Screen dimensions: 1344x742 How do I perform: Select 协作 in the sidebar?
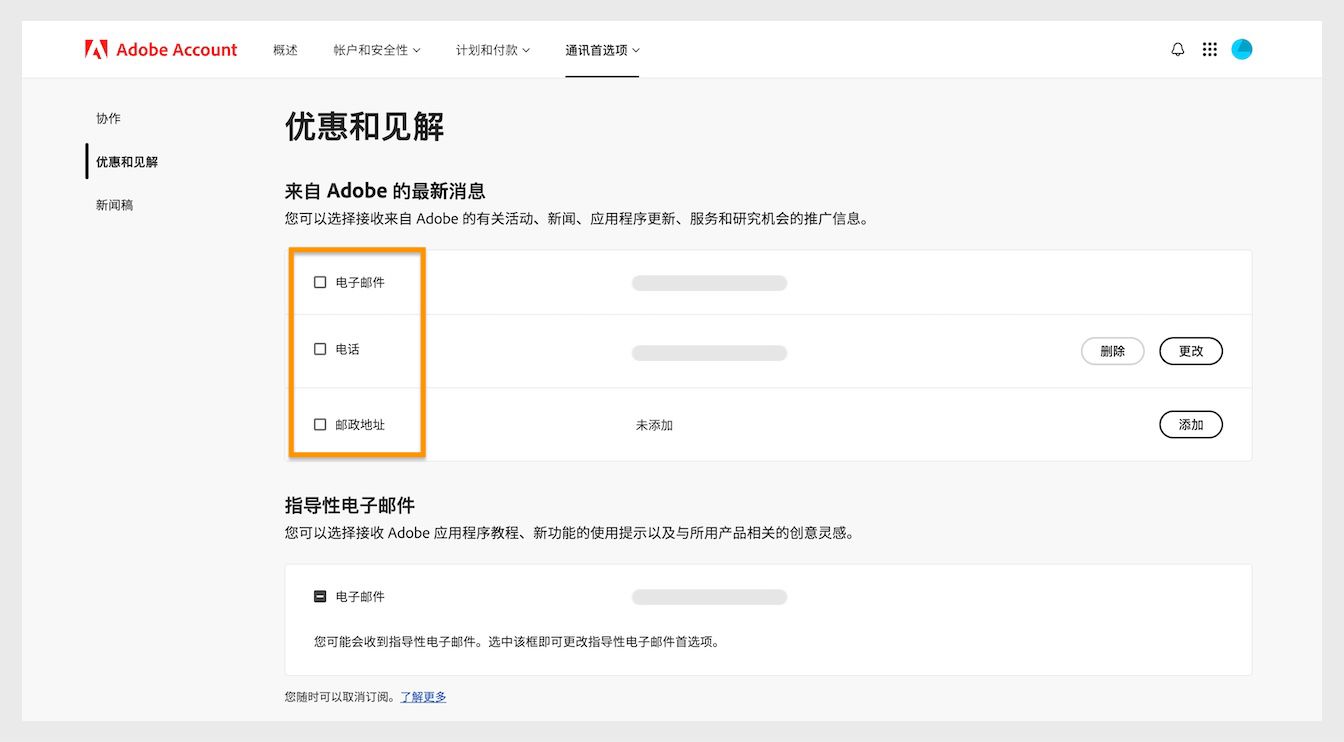(x=108, y=118)
